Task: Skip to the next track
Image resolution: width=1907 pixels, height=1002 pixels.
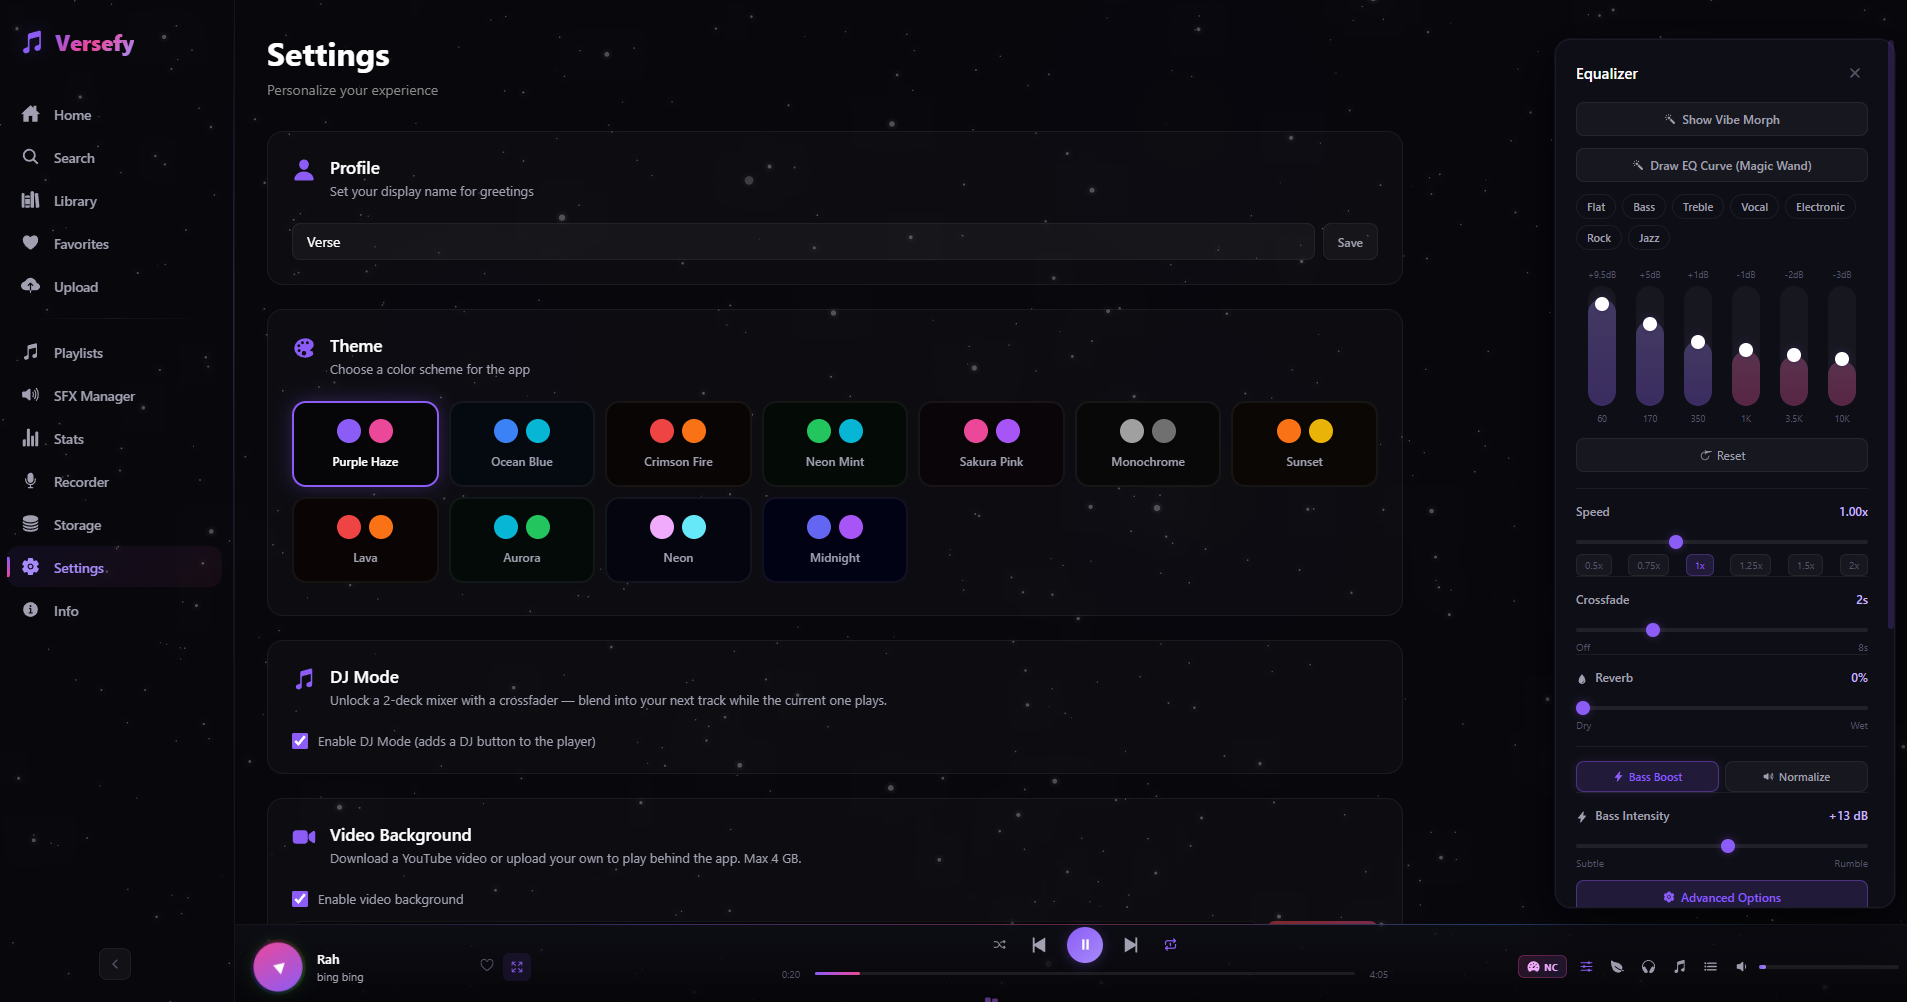Action: point(1130,945)
